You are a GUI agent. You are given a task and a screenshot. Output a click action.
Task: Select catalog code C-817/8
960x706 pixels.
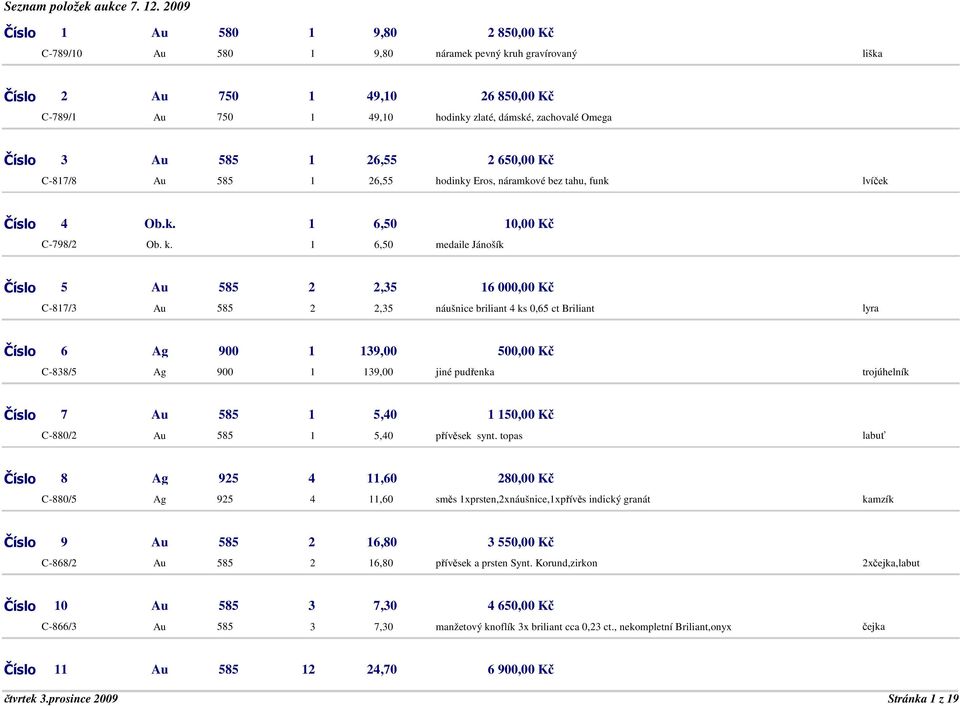coord(59,181)
